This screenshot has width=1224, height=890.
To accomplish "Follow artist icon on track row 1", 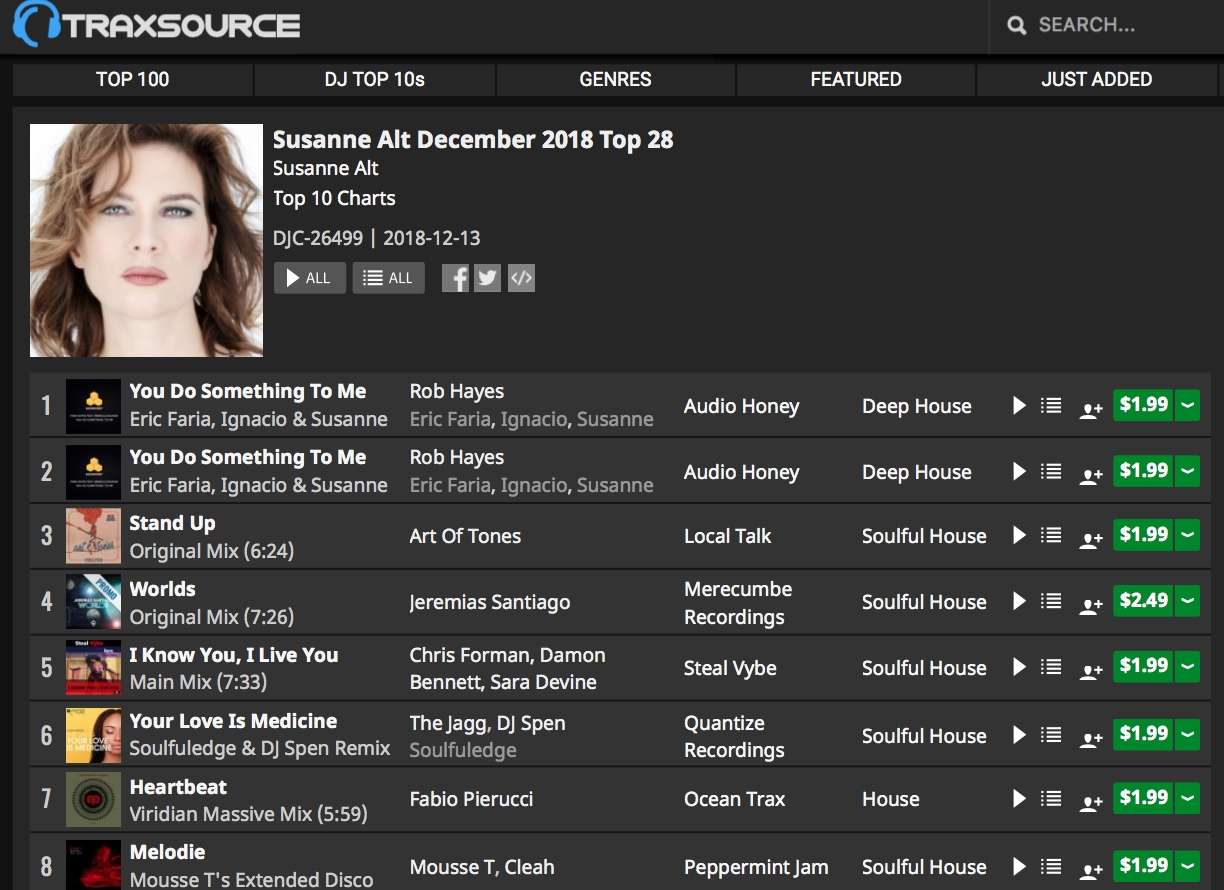I will tap(1091, 408).
